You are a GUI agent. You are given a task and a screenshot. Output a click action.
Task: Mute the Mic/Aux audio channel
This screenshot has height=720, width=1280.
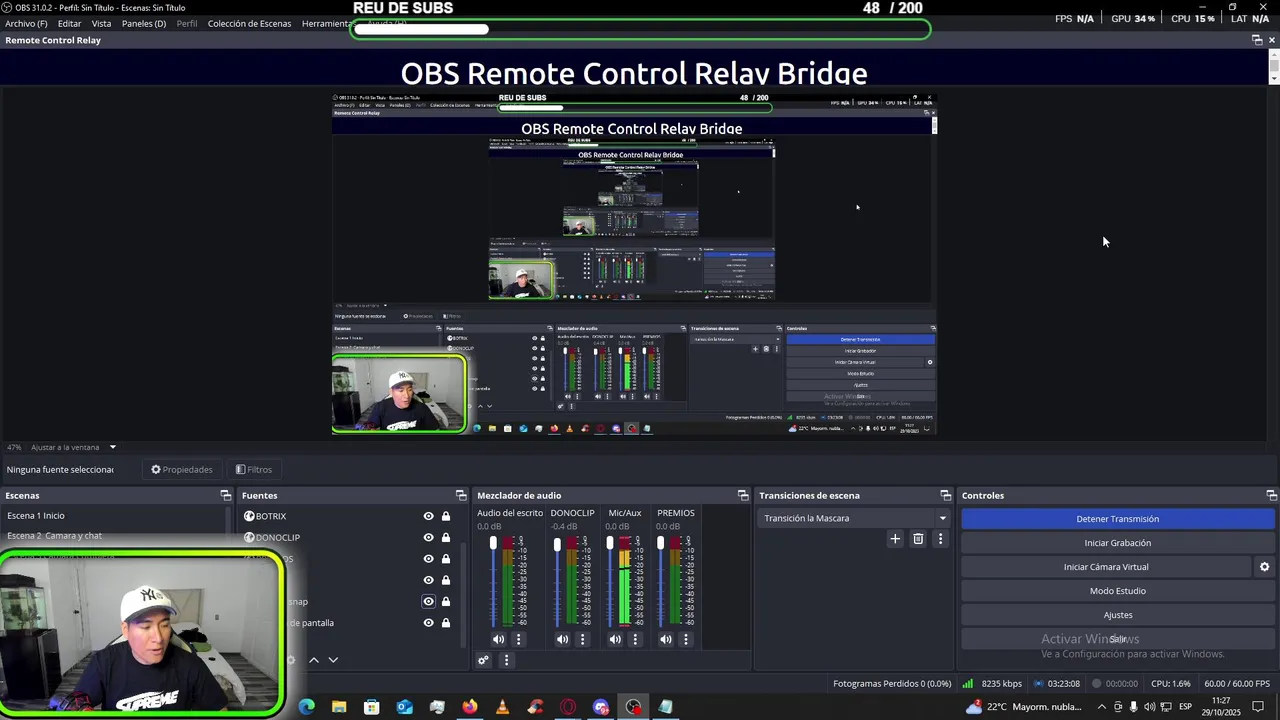[x=615, y=639]
